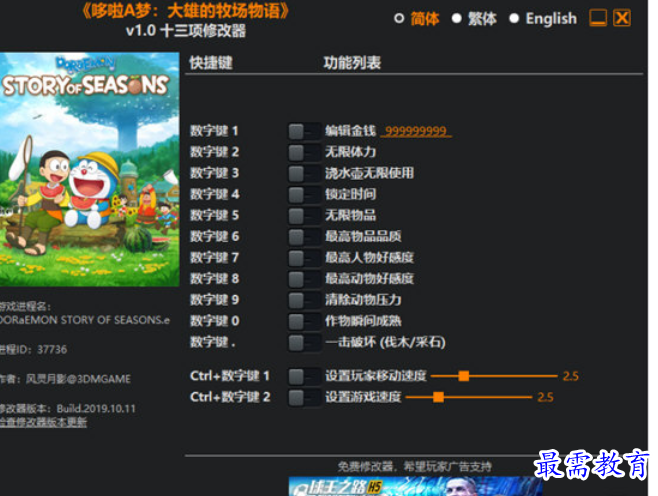Click the Ctrl+数字键 2 hotkey label
This screenshot has height=496, width=658.
click(x=230, y=397)
